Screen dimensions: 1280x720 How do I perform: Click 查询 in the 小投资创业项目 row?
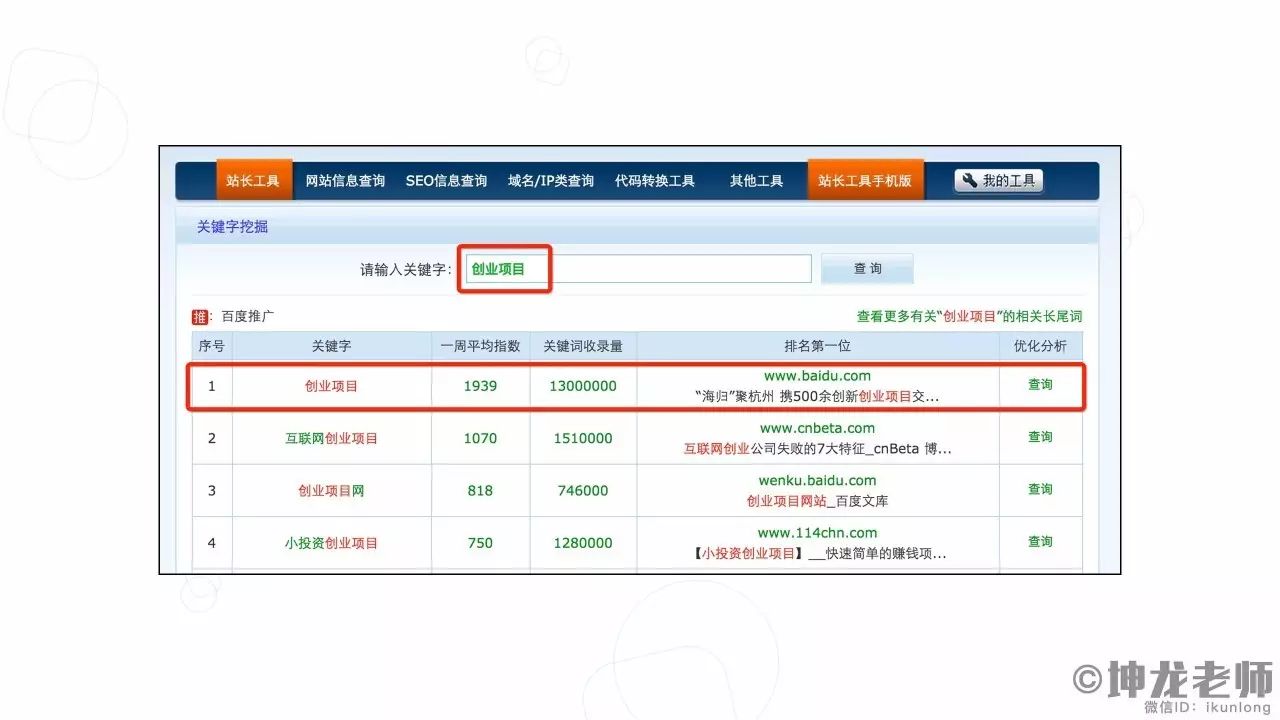[1040, 541]
